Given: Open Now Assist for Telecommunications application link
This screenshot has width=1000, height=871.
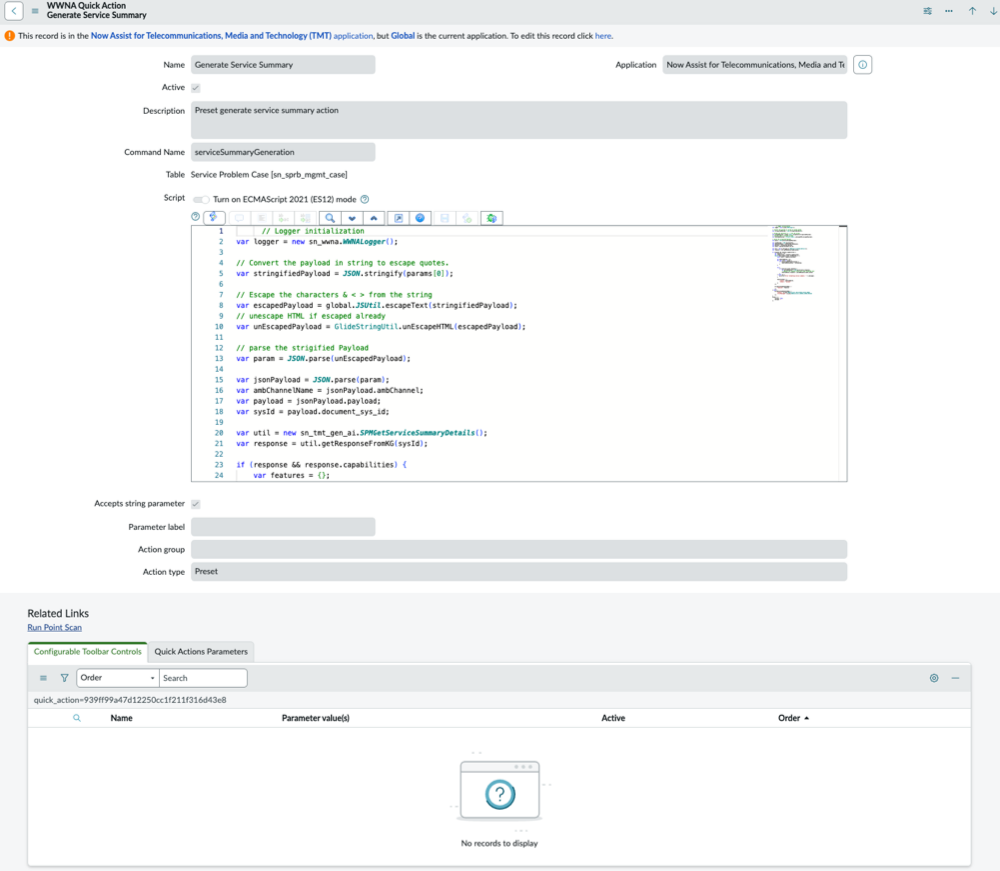Looking at the screenshot, I should 232,36.
